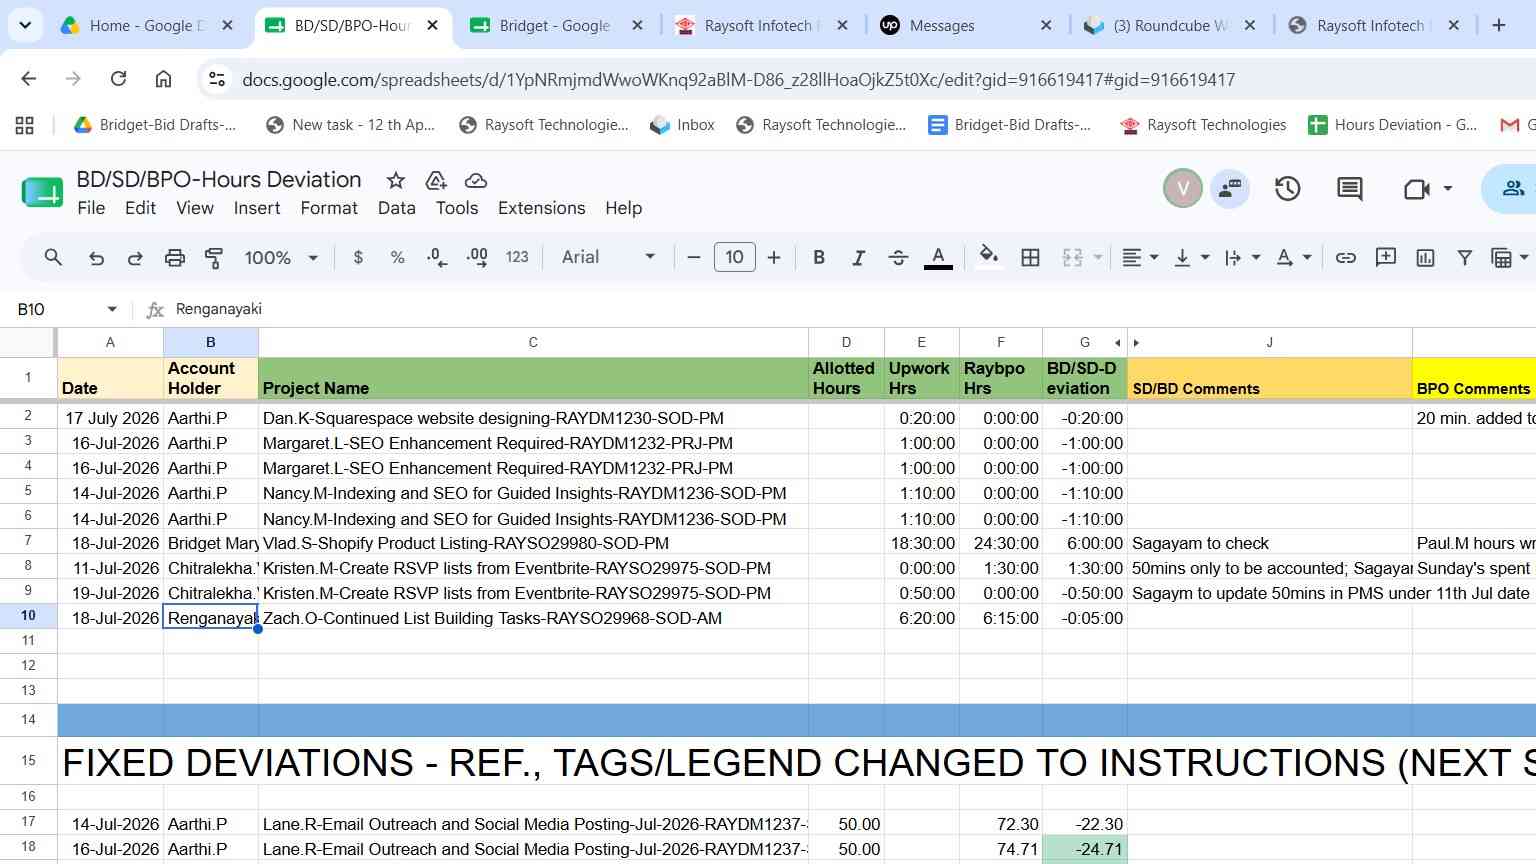1536x864 pixels.
Task: Click the insert link icon
Action: (x=1346, y=257)
